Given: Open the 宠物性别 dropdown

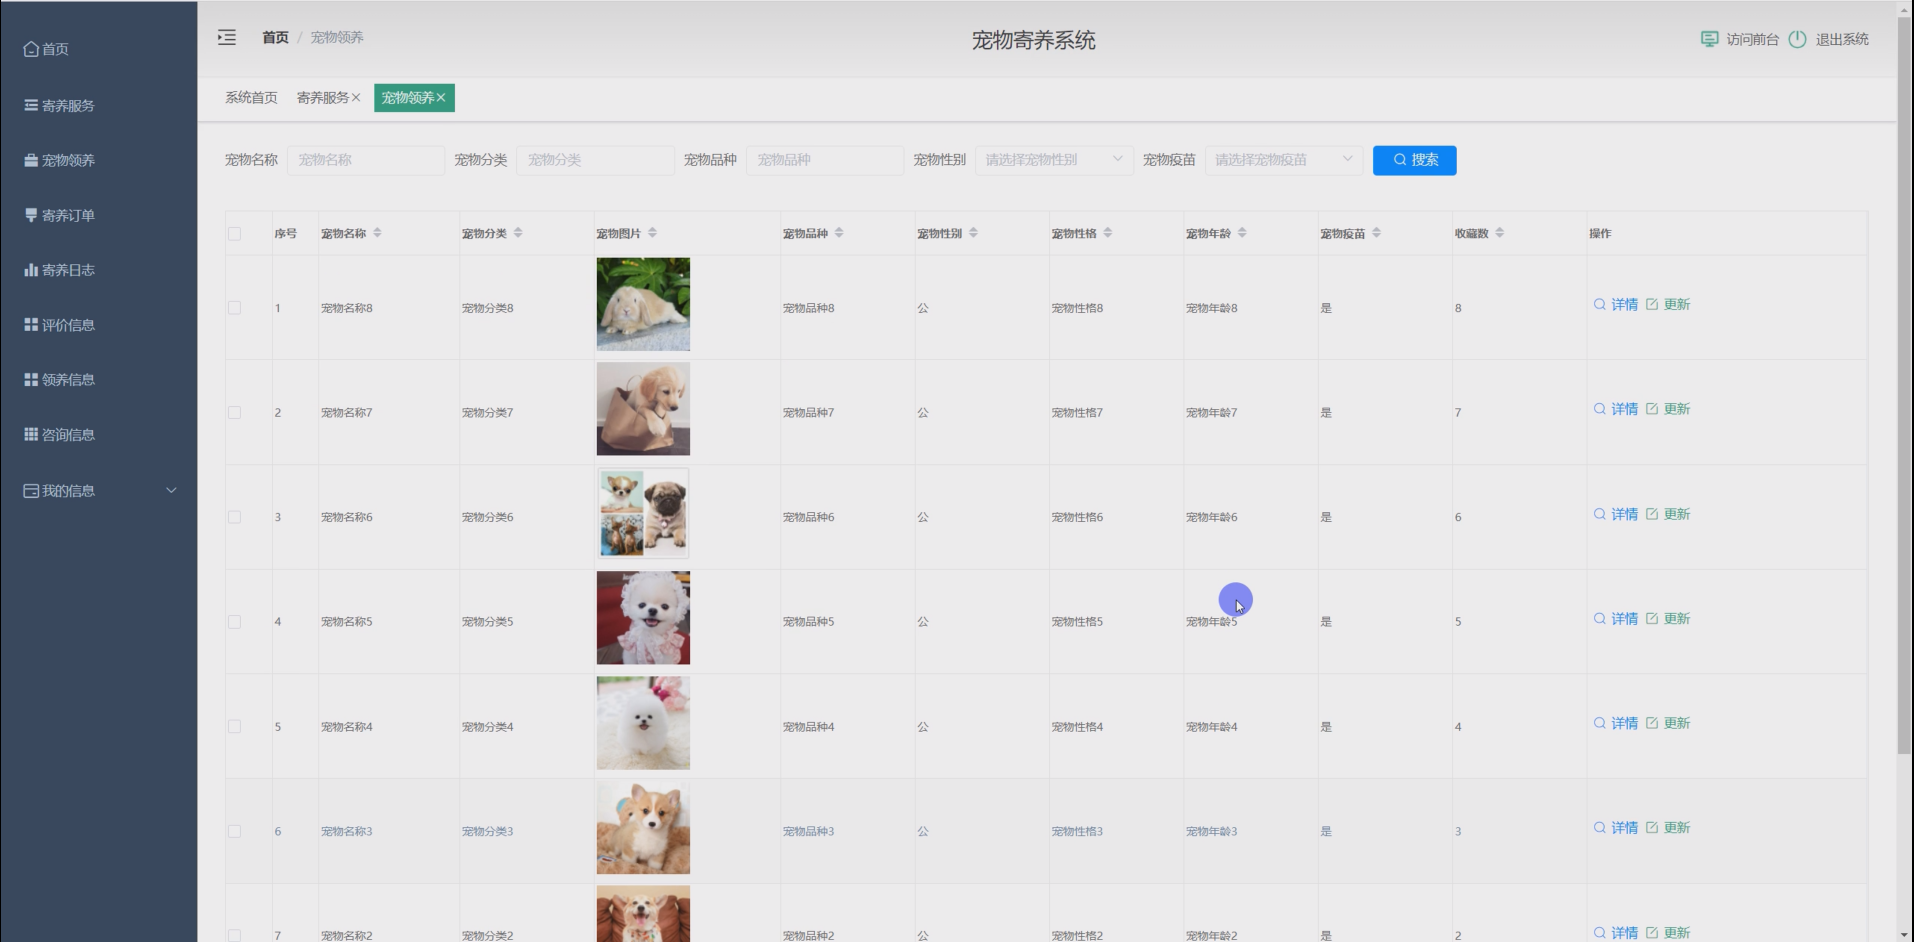Looking at the screenshot, I should click(1054, 160).
